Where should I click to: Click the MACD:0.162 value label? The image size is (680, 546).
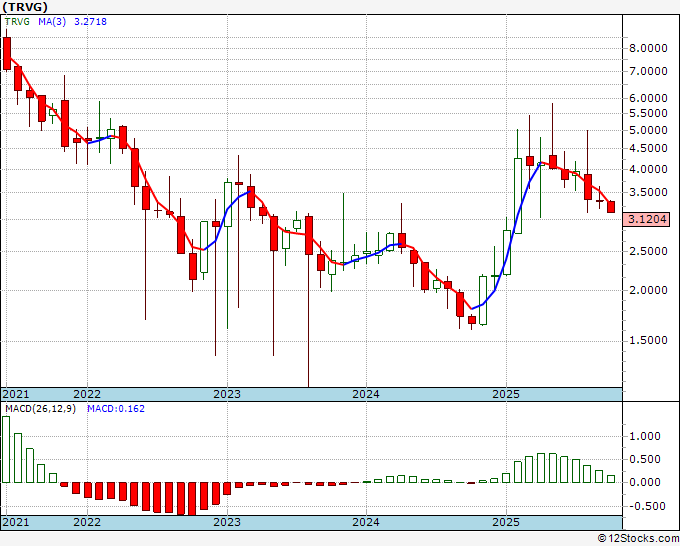pyautogui.click(x=115, y=408)
